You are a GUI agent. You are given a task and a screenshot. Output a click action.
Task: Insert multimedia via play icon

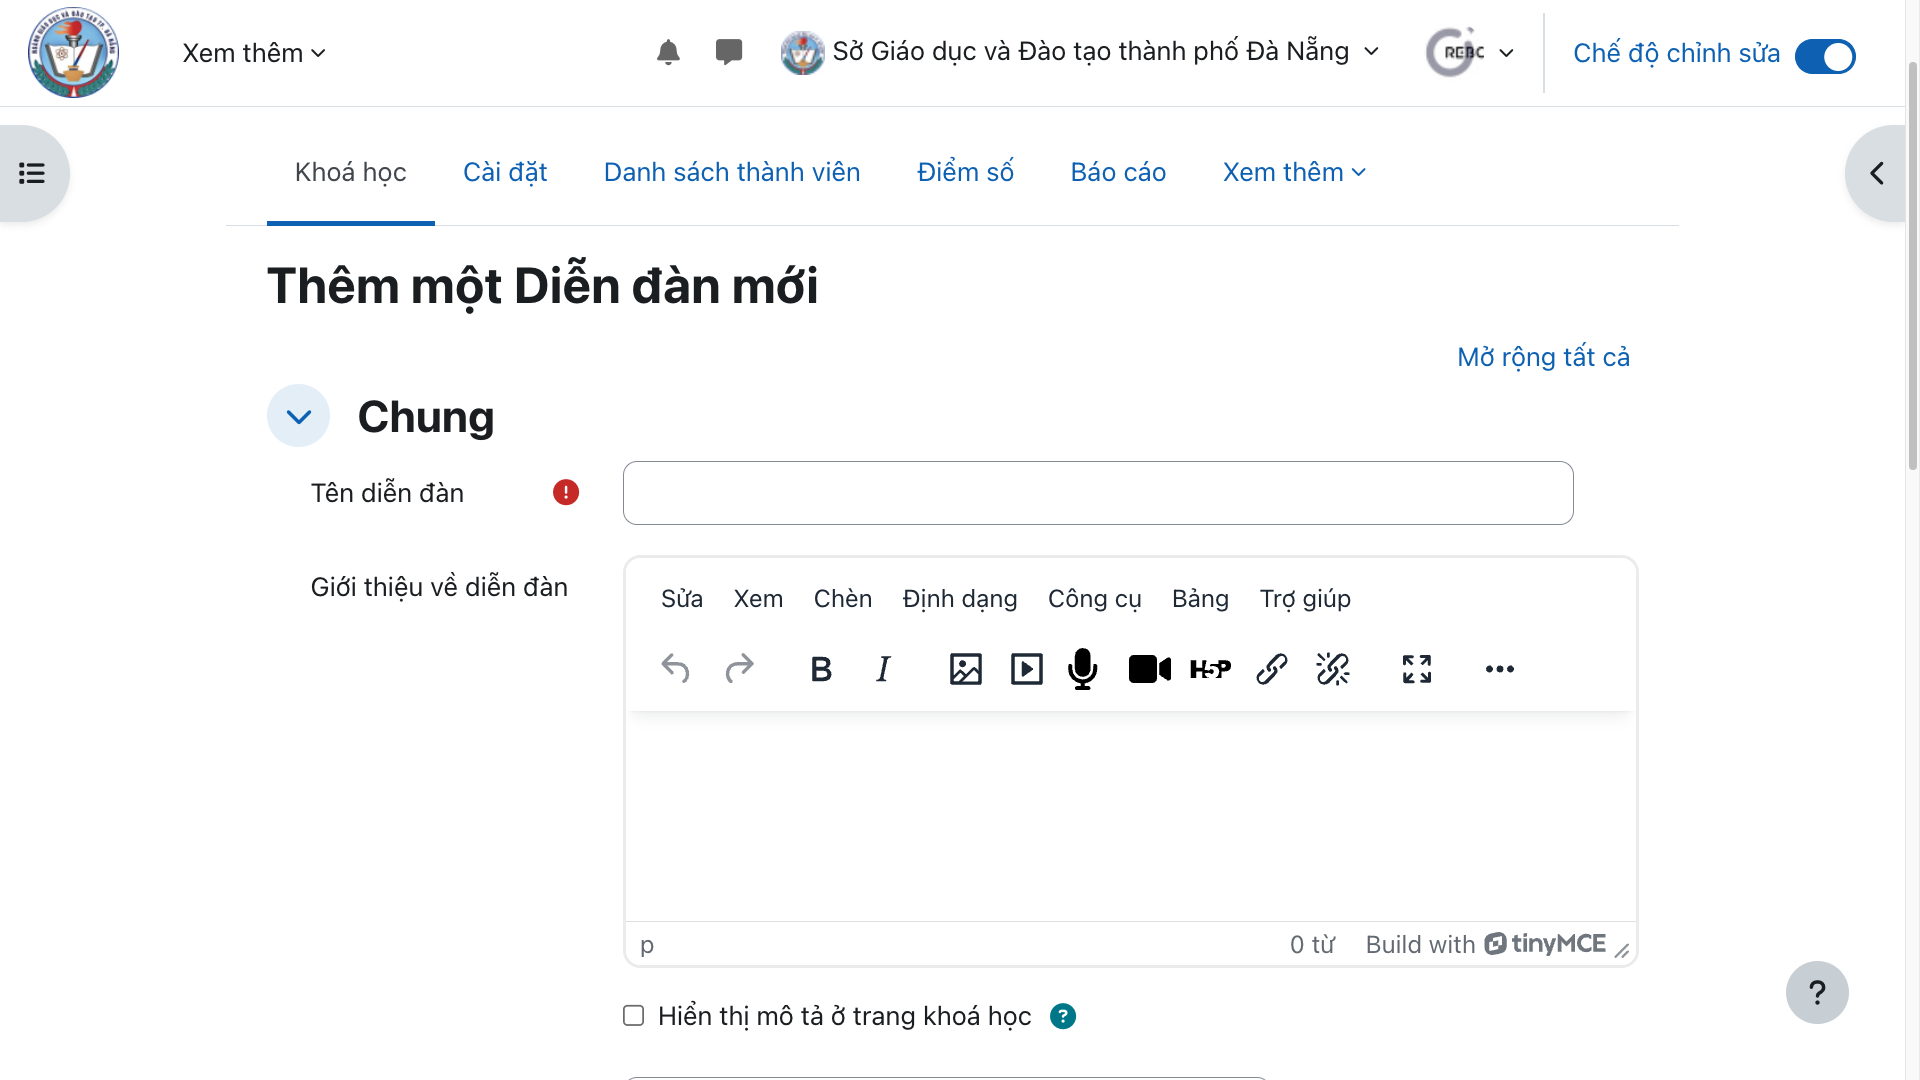(x=1027, y=669)
